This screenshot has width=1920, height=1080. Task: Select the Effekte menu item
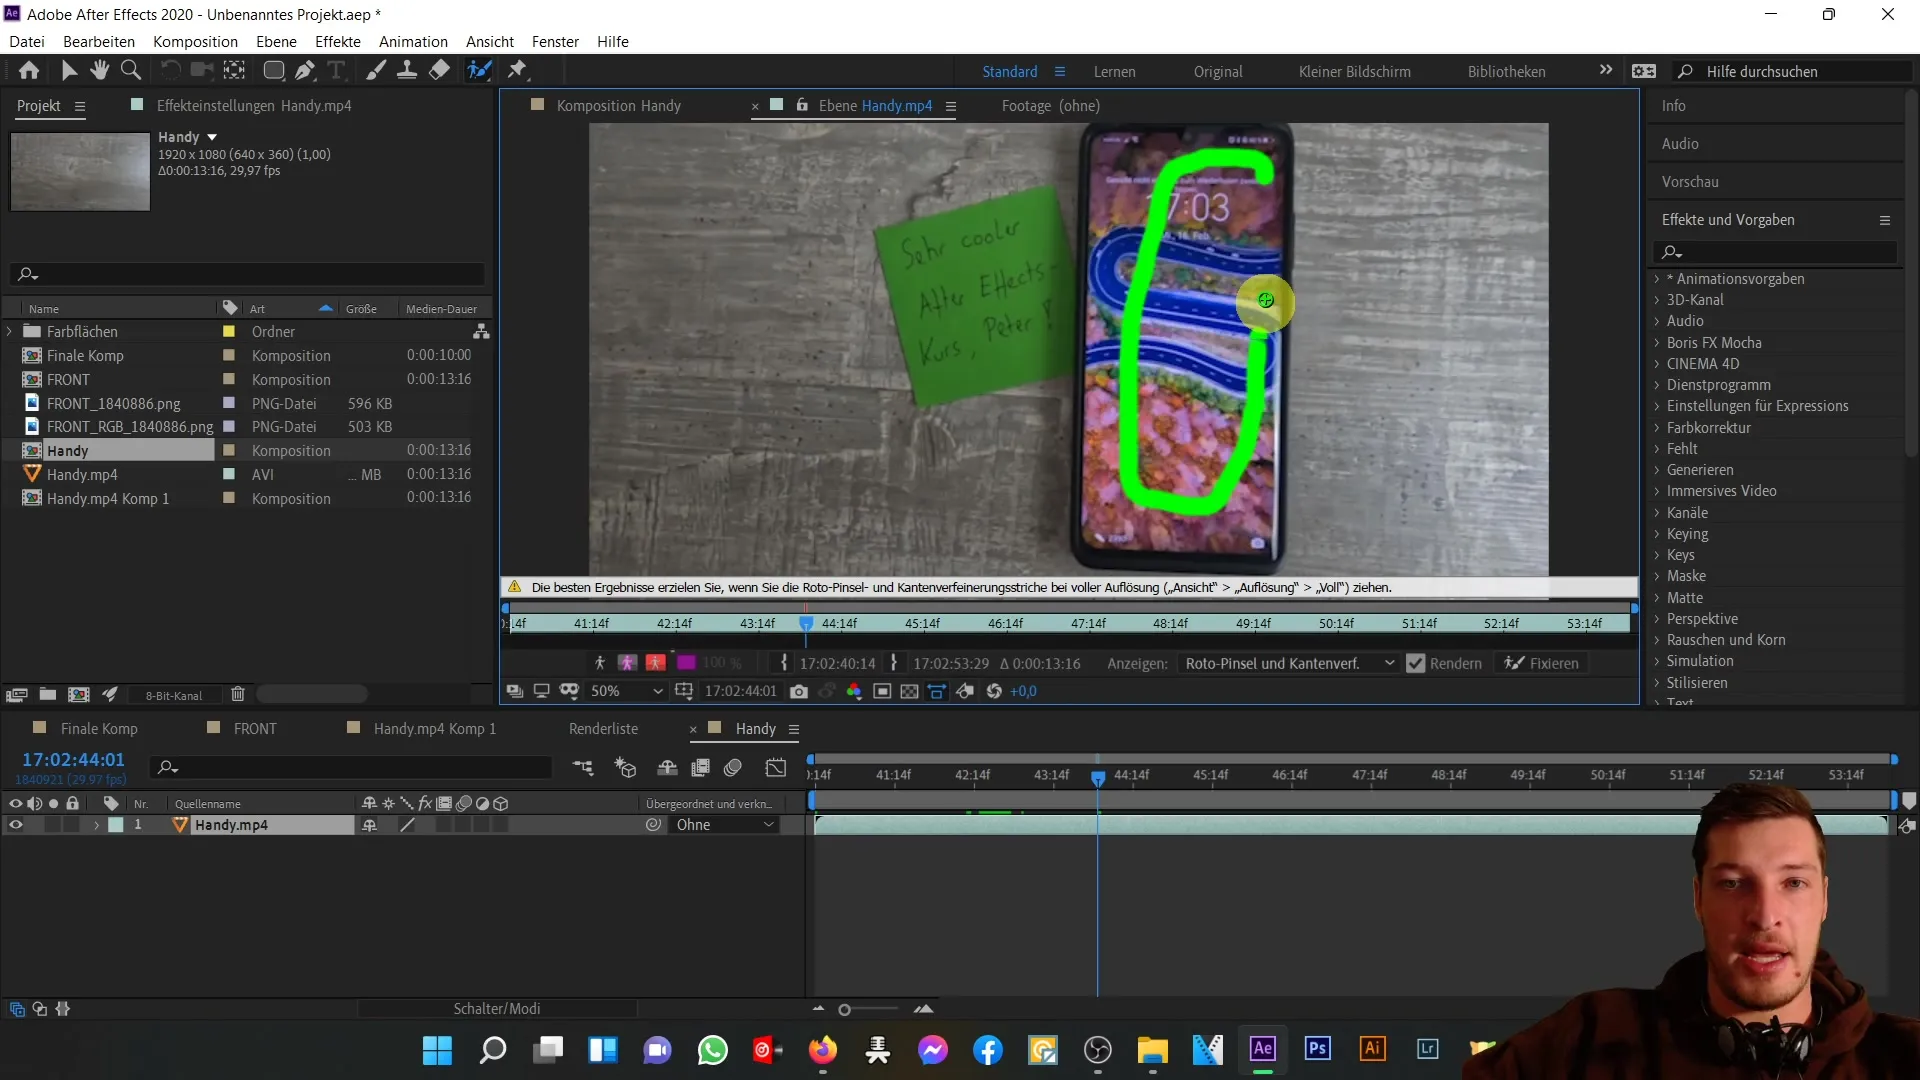click(338, 41)
